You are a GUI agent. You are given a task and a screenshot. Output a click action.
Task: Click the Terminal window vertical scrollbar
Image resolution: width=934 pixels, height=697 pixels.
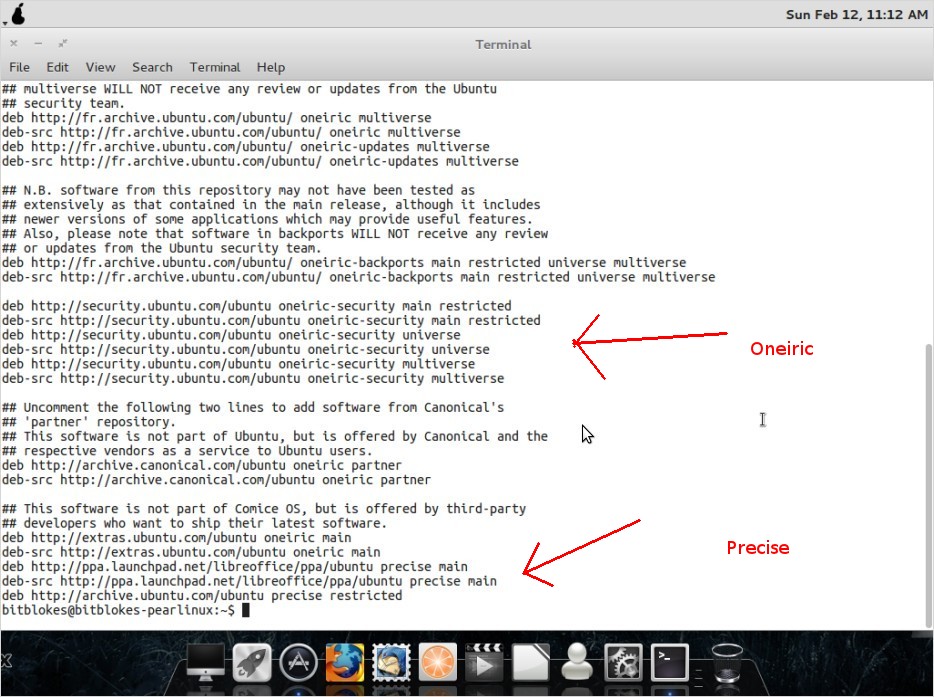[x=929, y=485]
